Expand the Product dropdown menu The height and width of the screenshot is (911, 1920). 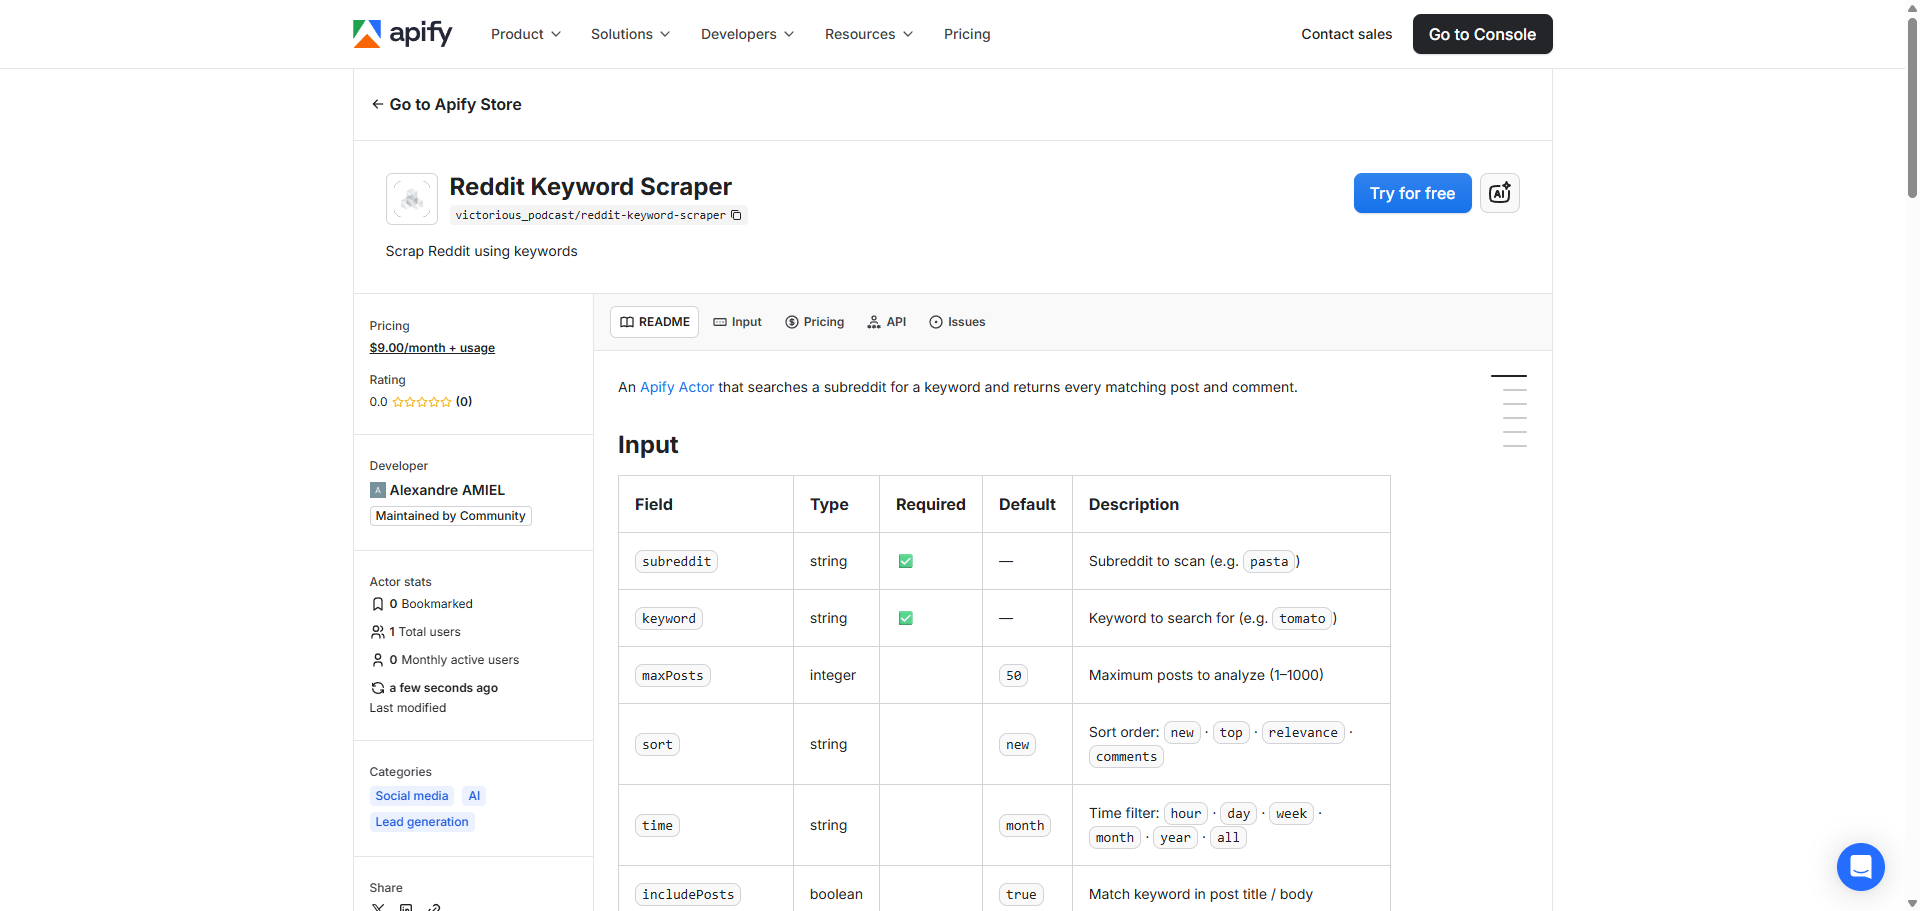(525, 34)
